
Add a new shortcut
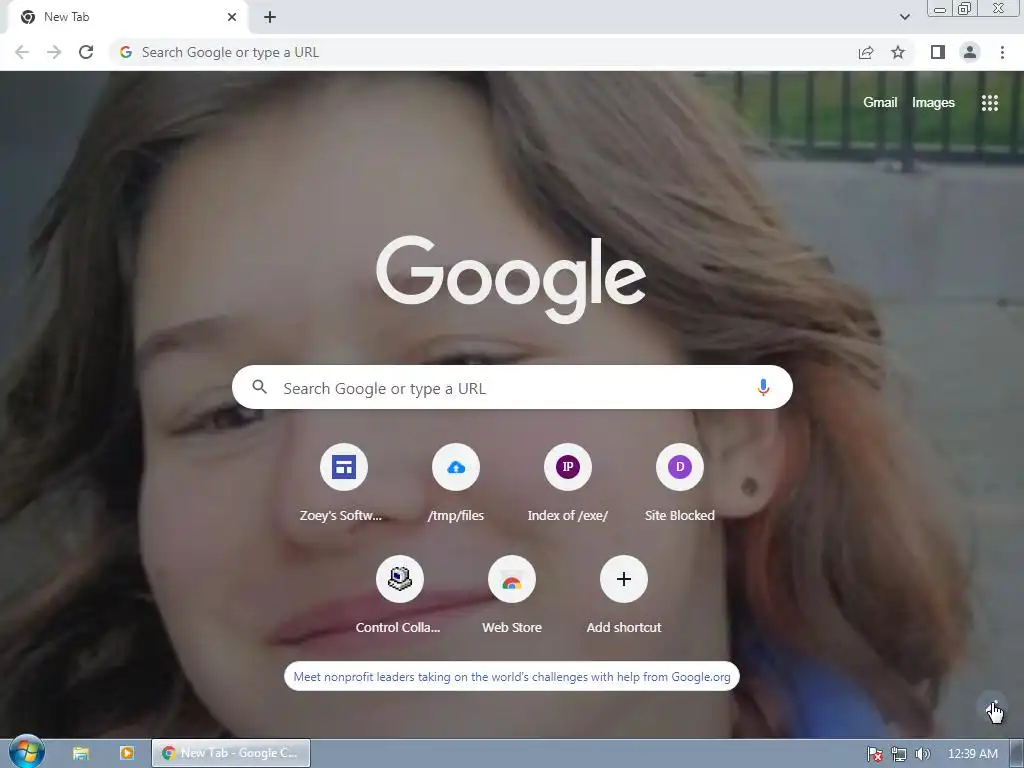[624, 594]
